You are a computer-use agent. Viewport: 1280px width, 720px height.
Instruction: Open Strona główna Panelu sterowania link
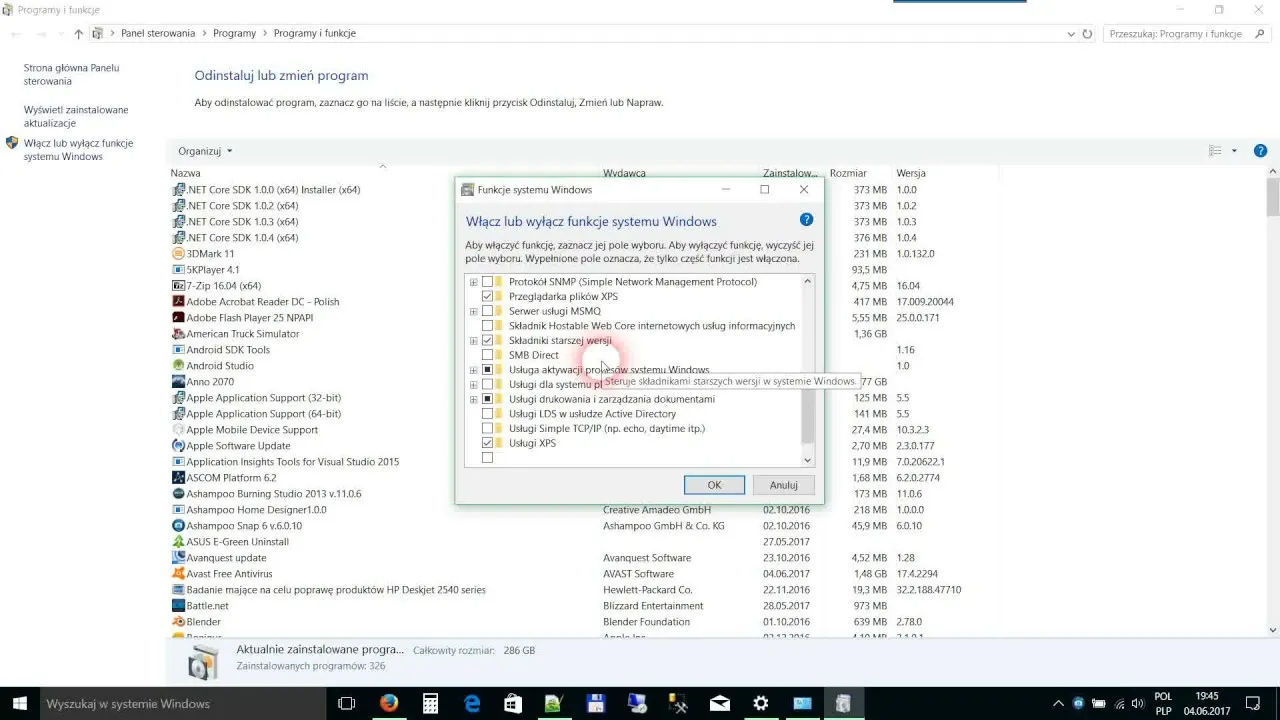[71, 75]
